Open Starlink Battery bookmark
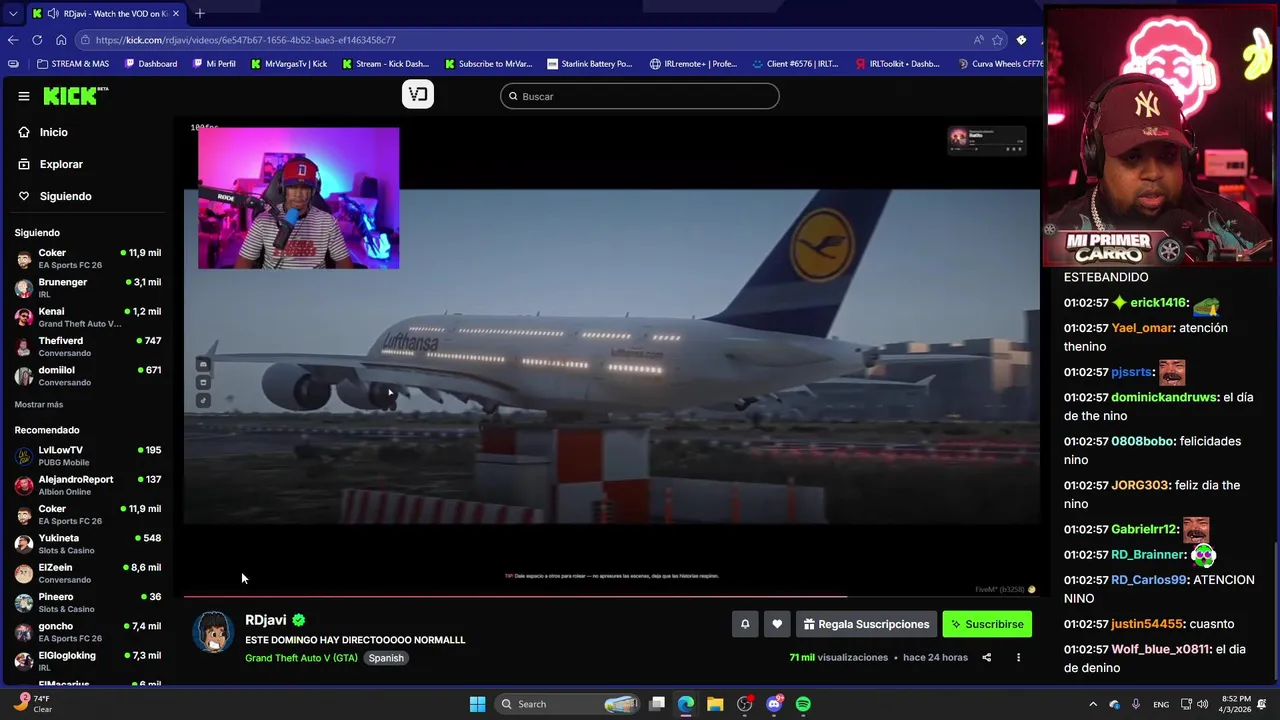The width and height of the screenshot is (1280, 720). [x=590, y=64]
